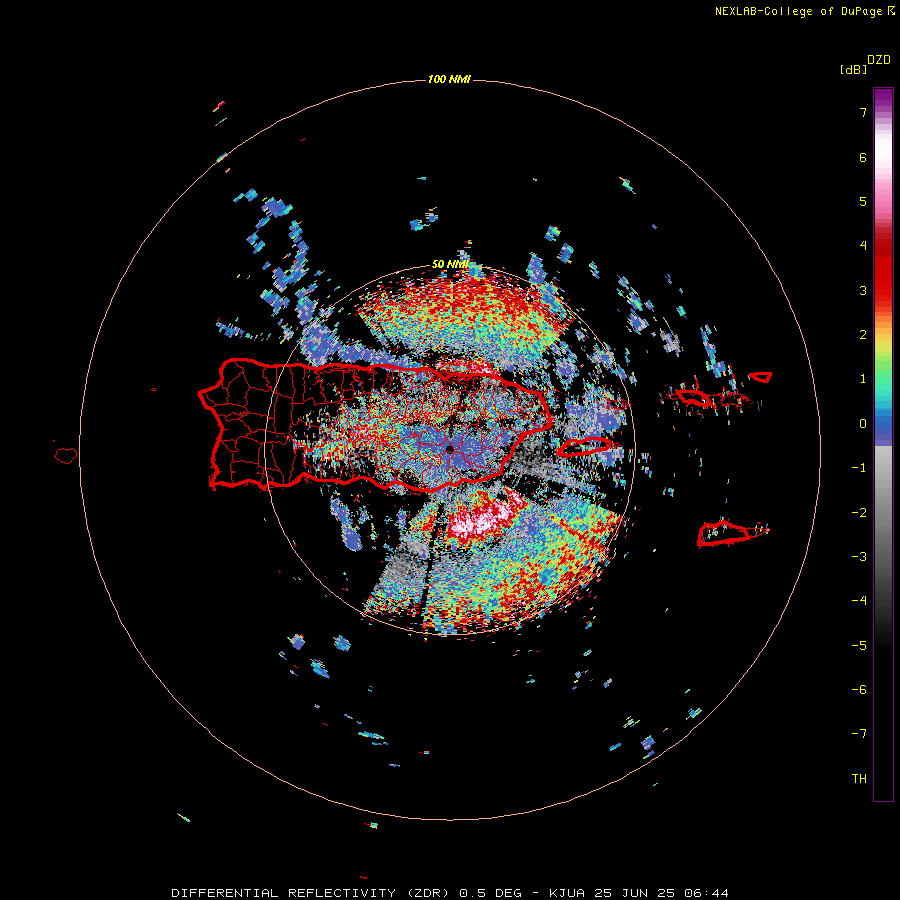Screen dimensions: 900x900
Task: Pick the purple top of the color bar
Action: [x=883, y=99]
